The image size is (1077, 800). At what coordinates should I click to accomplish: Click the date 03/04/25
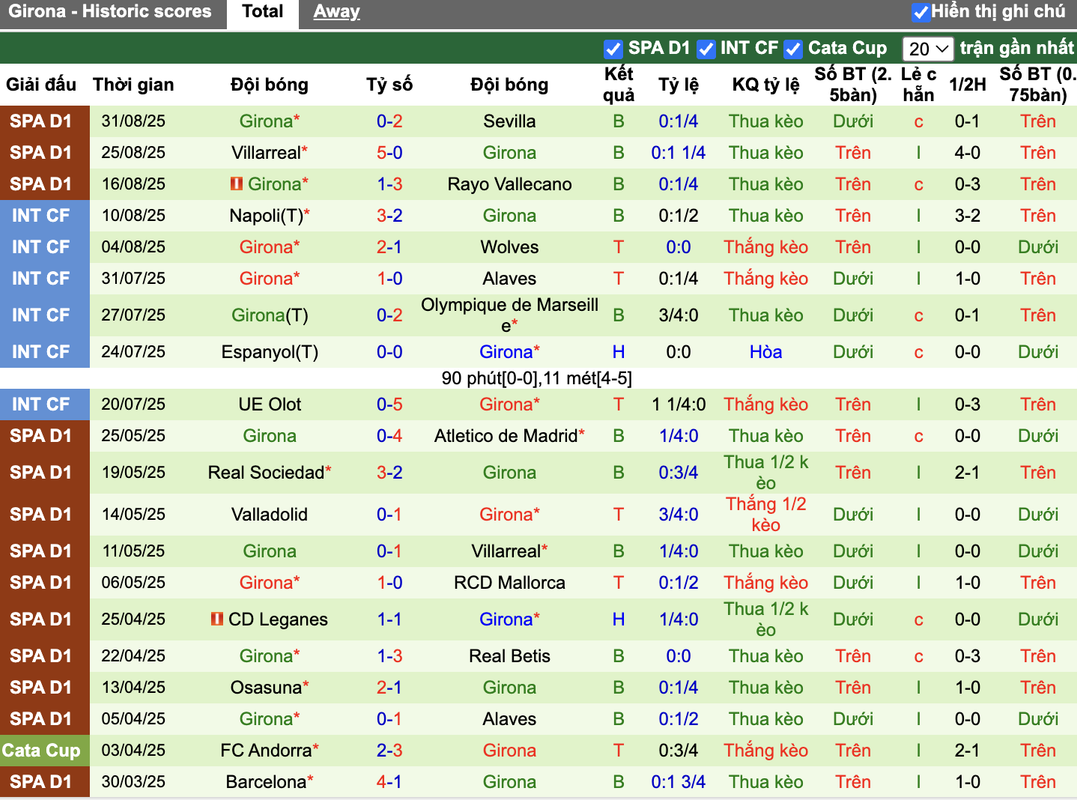[133, 750]
